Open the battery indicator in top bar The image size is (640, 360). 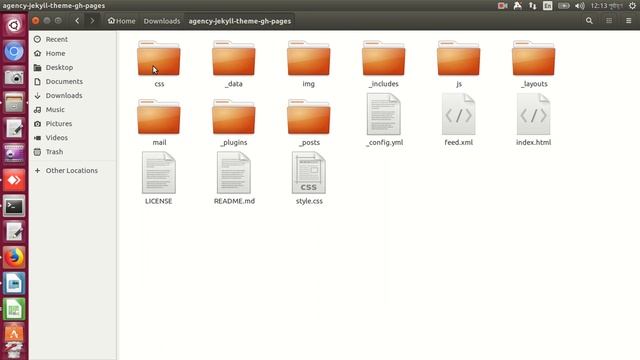(x=564, y=6)
